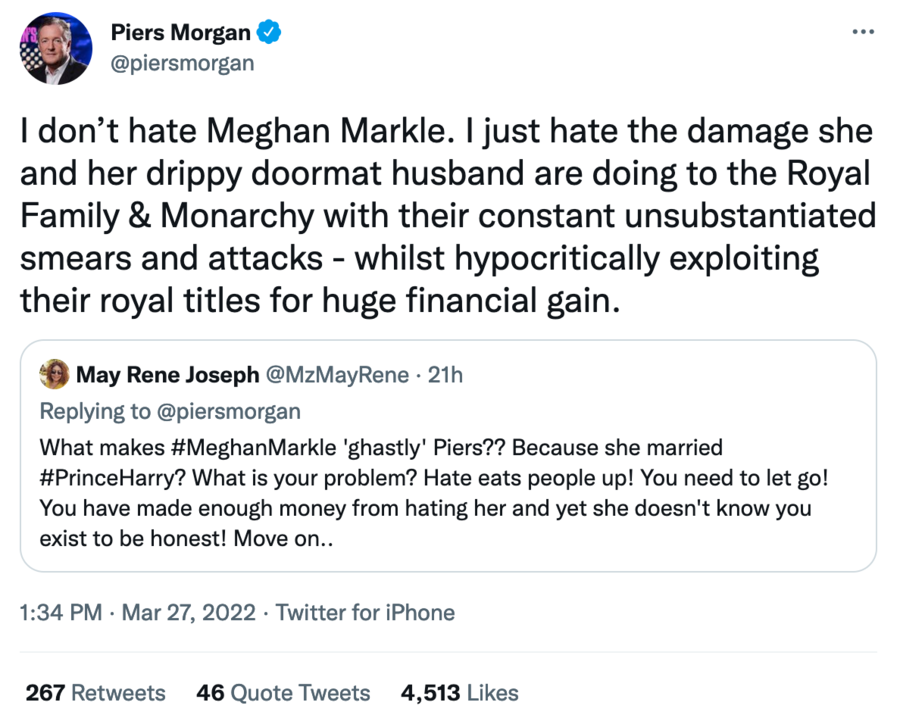Click the @MzMayRene handle
The height and width of the screenshot is (721, 900).
[335, 375]
